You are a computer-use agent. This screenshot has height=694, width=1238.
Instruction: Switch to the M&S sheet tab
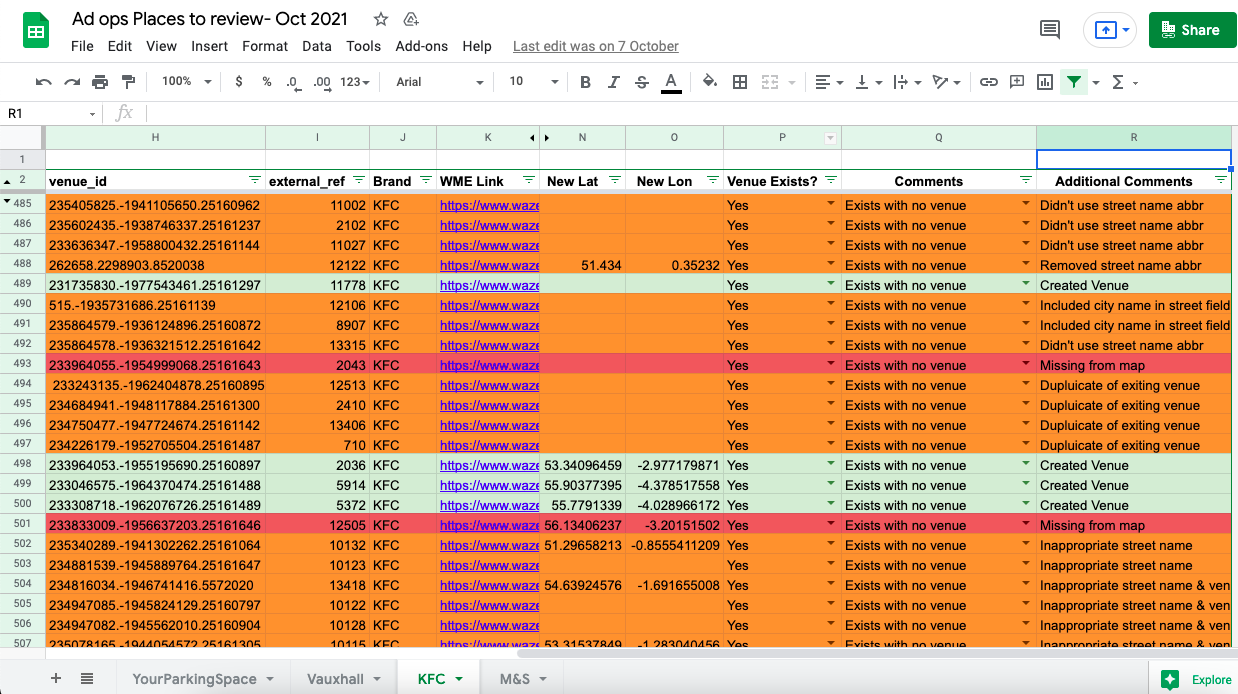pos(515,678)
